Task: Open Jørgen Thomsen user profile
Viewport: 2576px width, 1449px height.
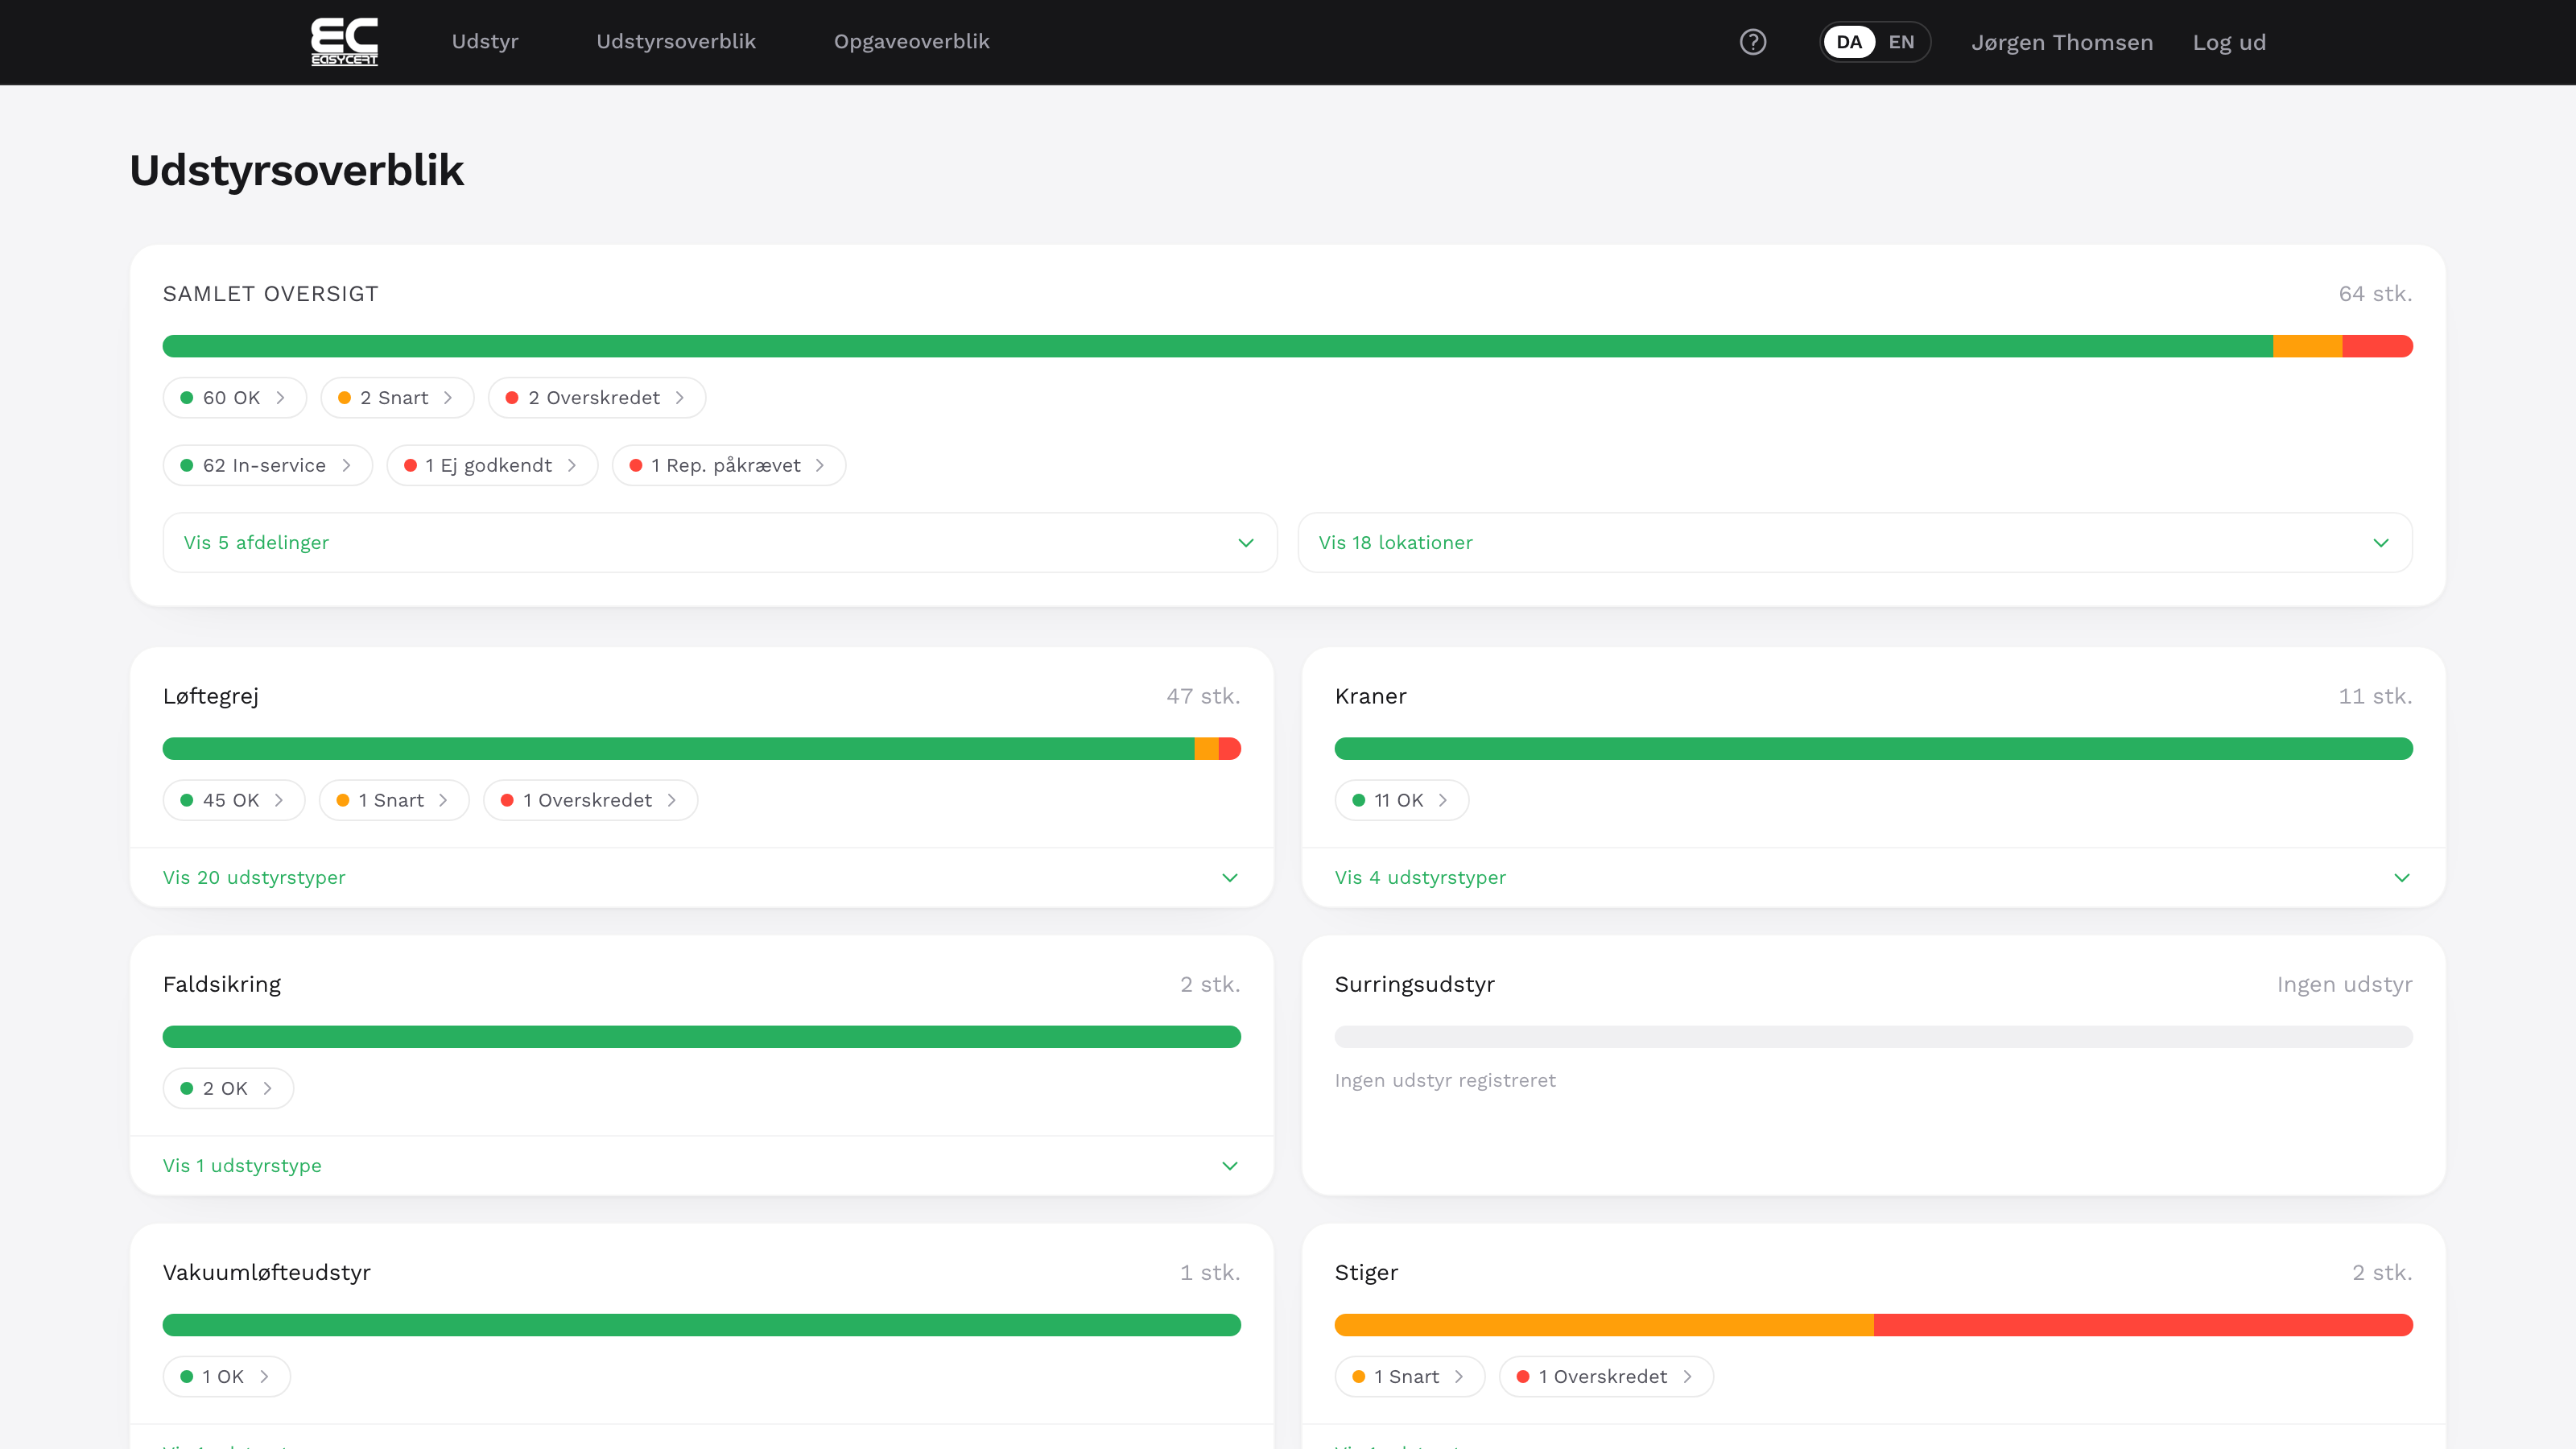Action: point(2062,42)
